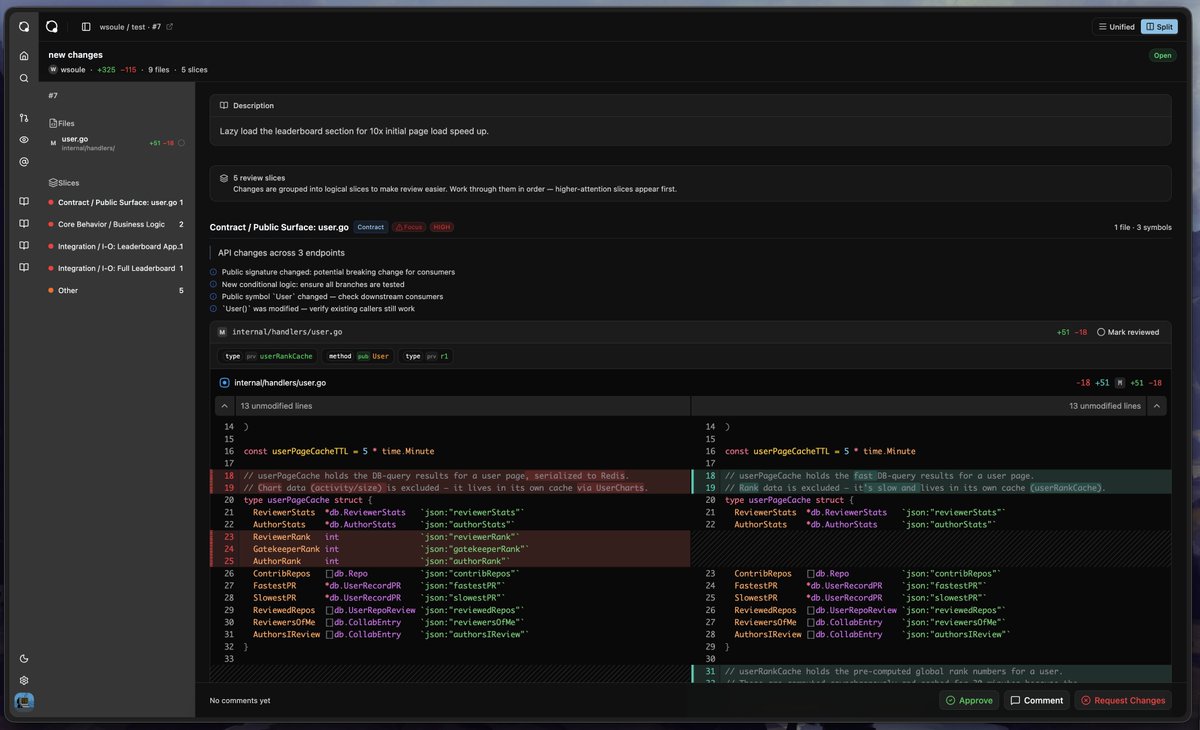The width and height of the screenshot is (1200, 730).
Task: Click the method pub User symbol chip
Action: pos(358,356)
